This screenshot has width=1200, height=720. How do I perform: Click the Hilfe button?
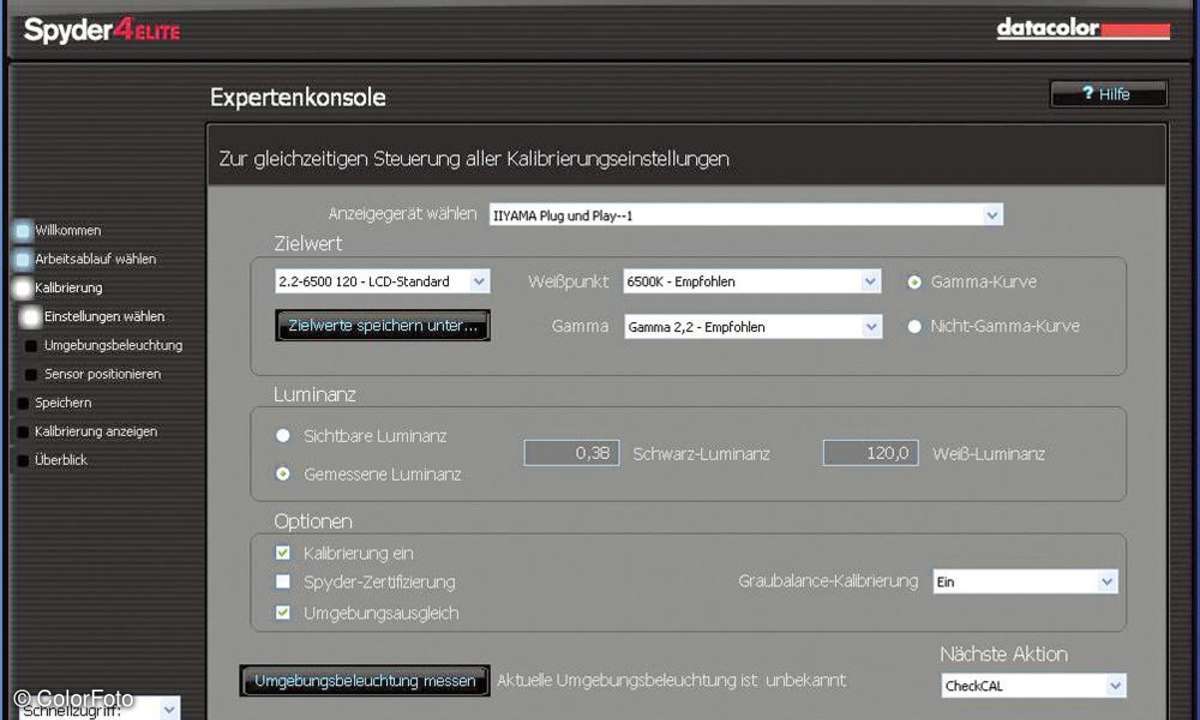(x=1108, y=94)
